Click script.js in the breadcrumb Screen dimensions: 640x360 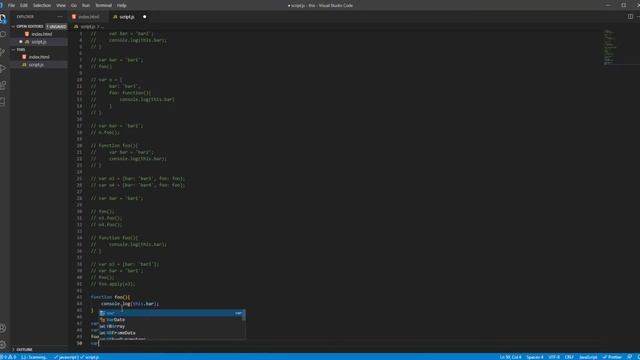click(x=87, y=27)
